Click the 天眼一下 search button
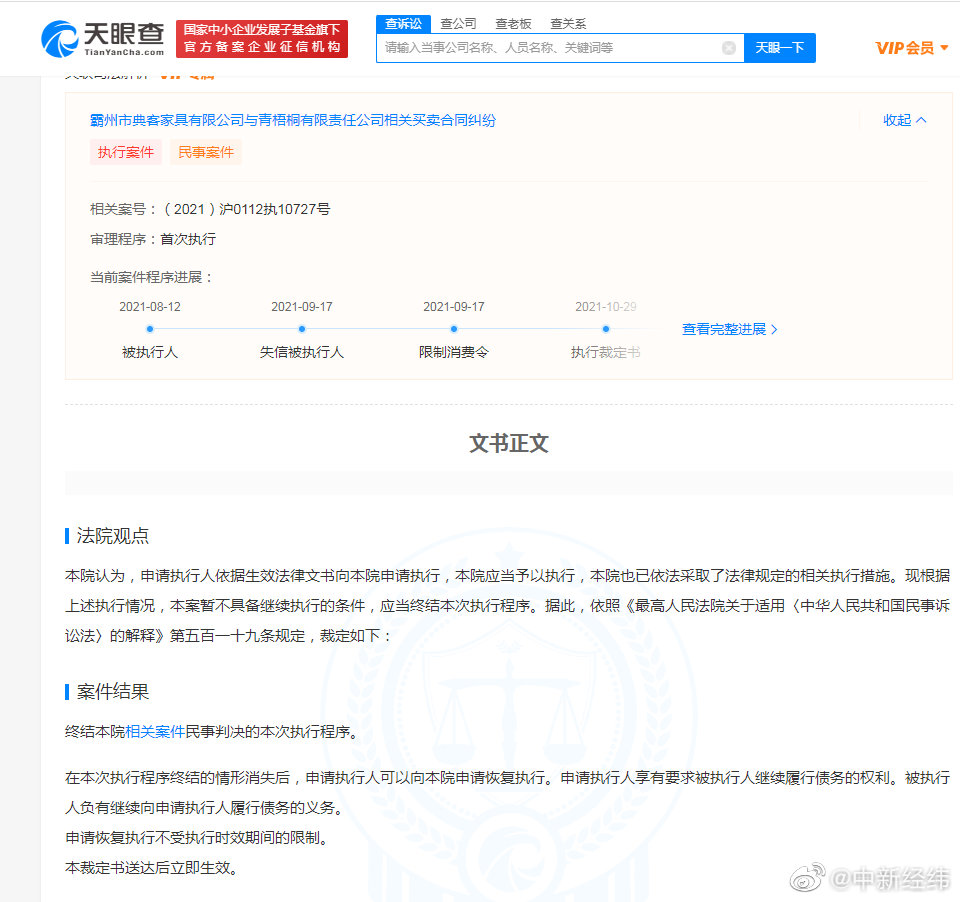This screenshot has height=902, width=960. coord(779,47)
